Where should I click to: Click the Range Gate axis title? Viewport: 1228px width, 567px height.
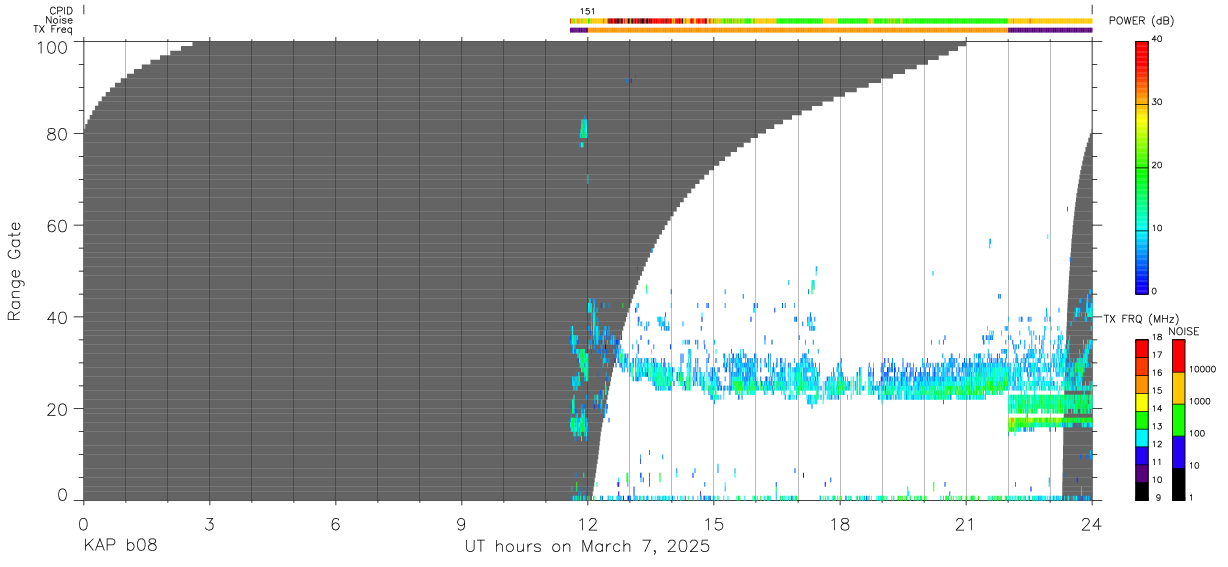pos(15,271)
